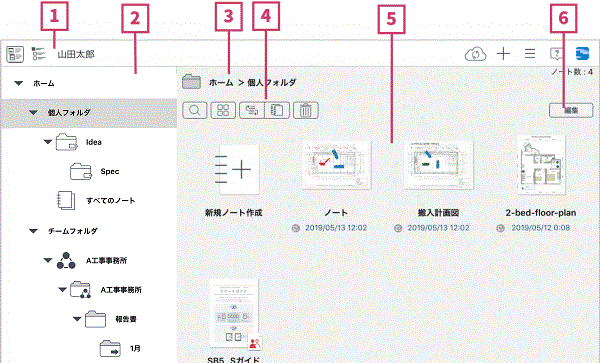Collapse the ホーム tree node
Image resolution: width=600 pixels, height=363 pixels.
(18, 83)
